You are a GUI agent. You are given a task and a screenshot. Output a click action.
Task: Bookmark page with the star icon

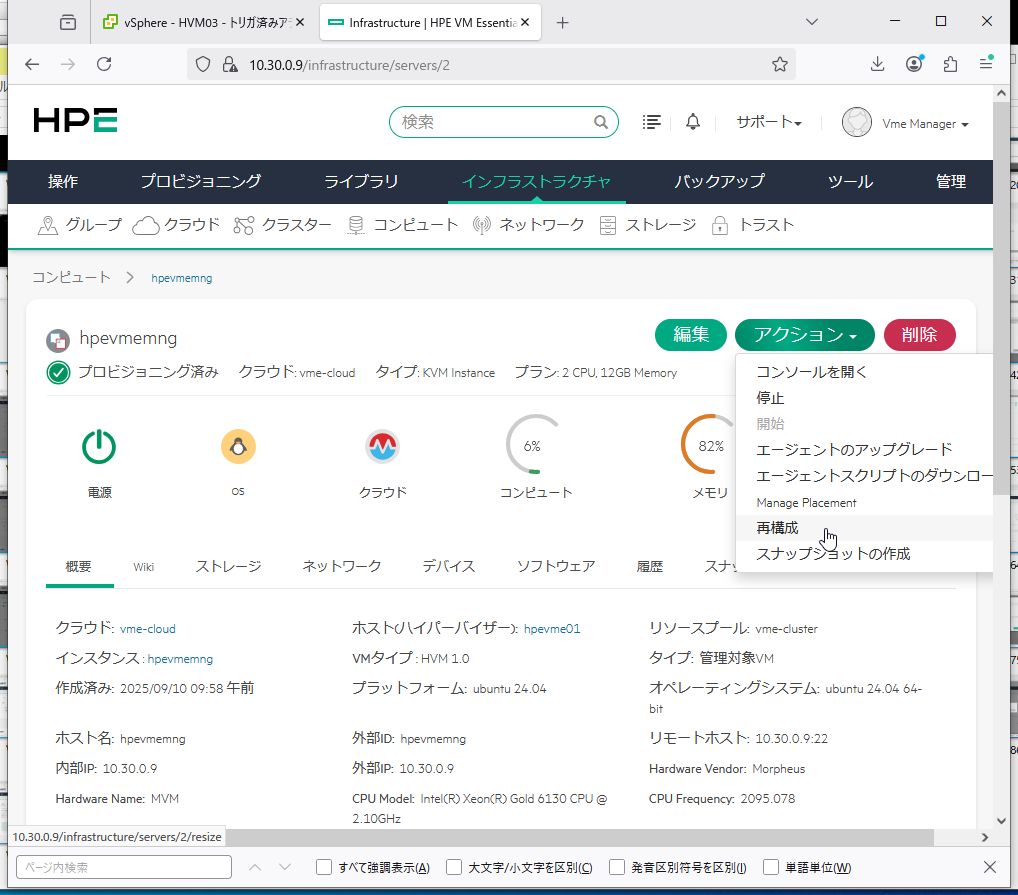(x=780, y=64)
